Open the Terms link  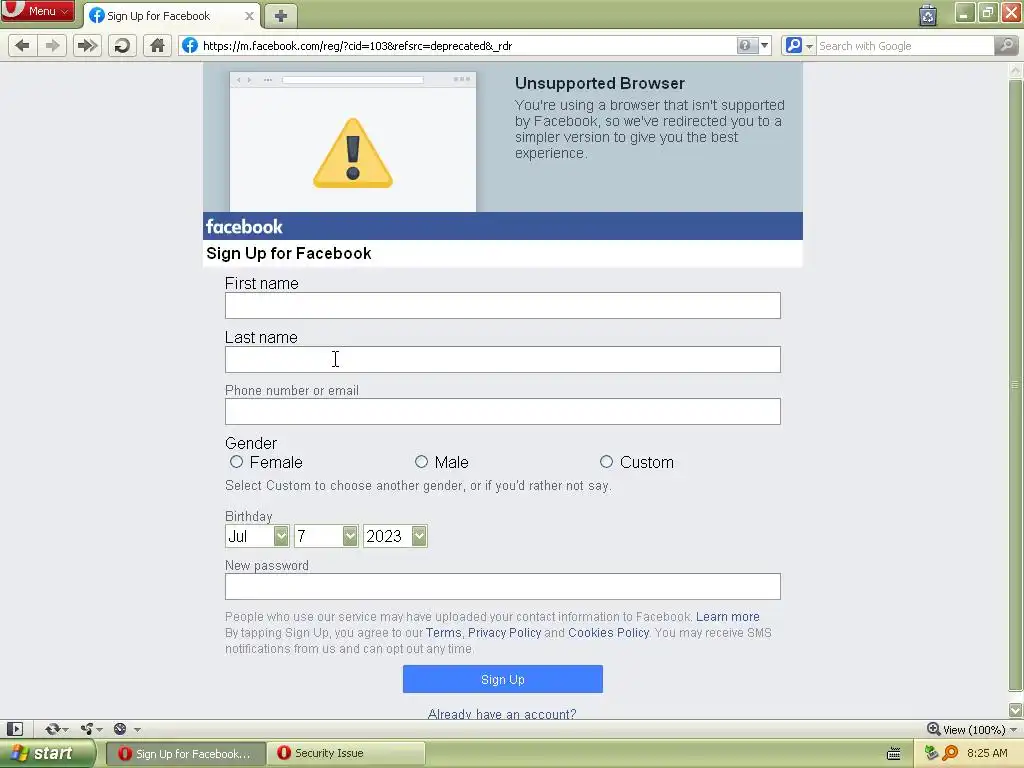click(443, 633)
